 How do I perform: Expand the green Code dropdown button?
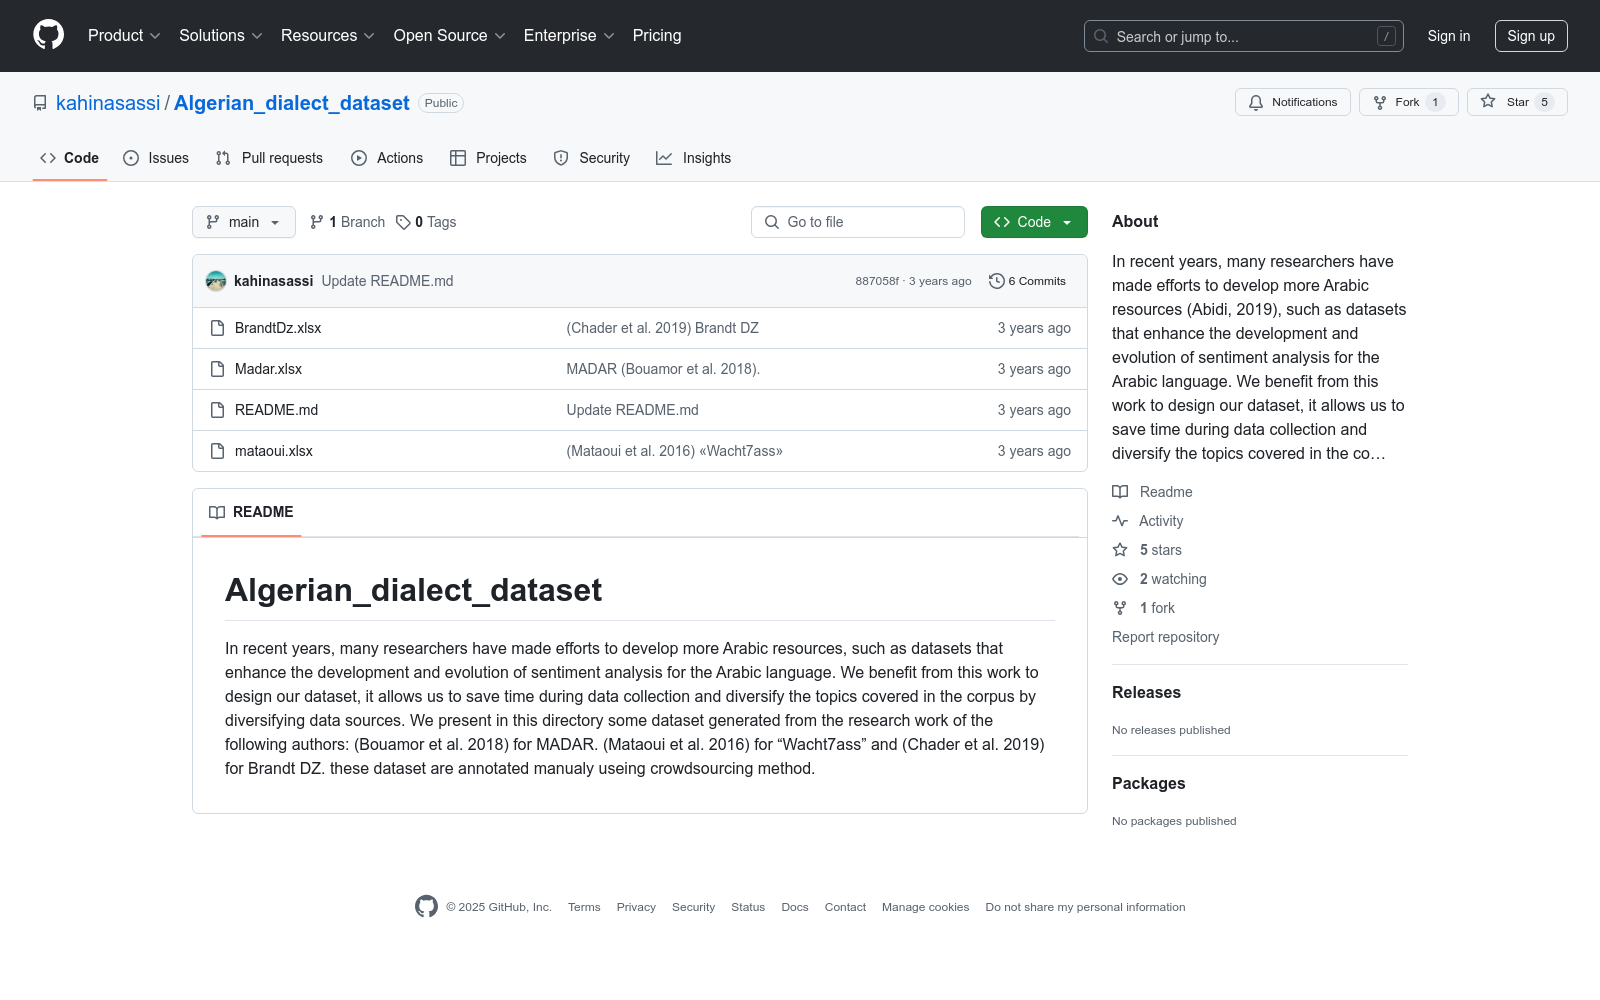point(1034,222)
